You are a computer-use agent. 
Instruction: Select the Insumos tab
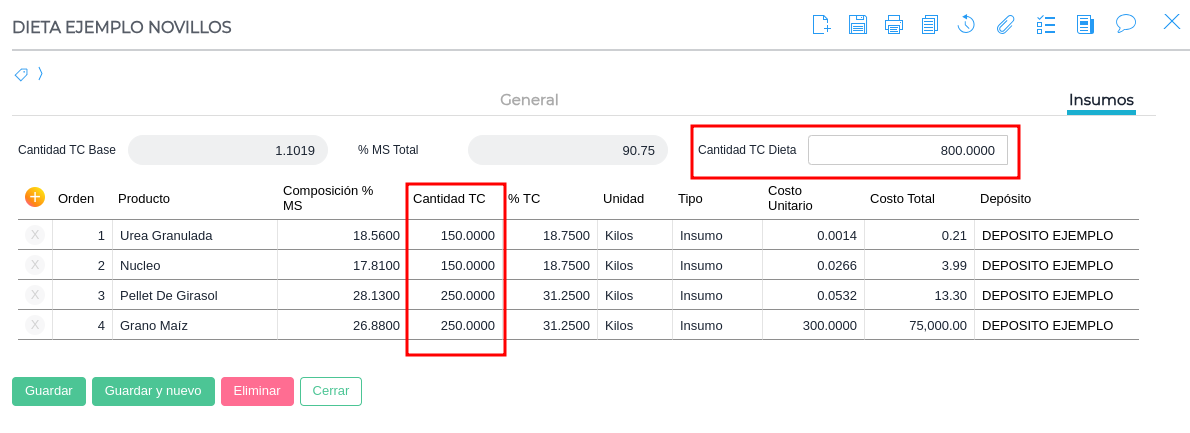(x=1101, y=100)
